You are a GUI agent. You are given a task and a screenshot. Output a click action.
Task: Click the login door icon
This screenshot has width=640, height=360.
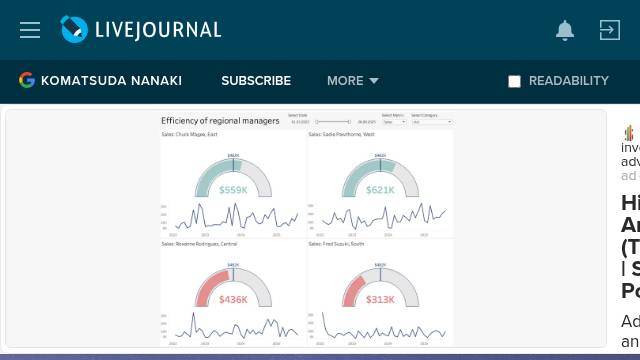610,30
